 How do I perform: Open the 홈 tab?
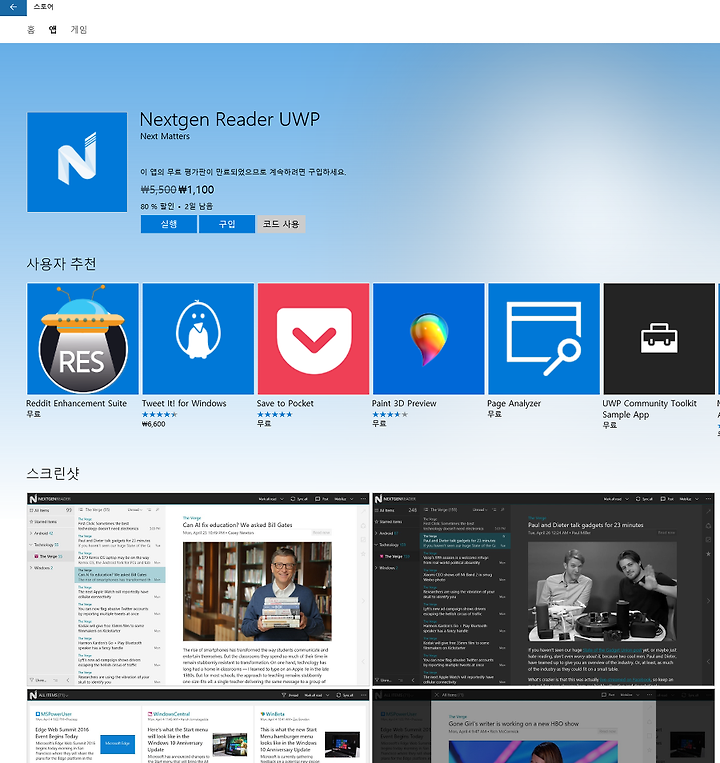[x=31, y=30]
